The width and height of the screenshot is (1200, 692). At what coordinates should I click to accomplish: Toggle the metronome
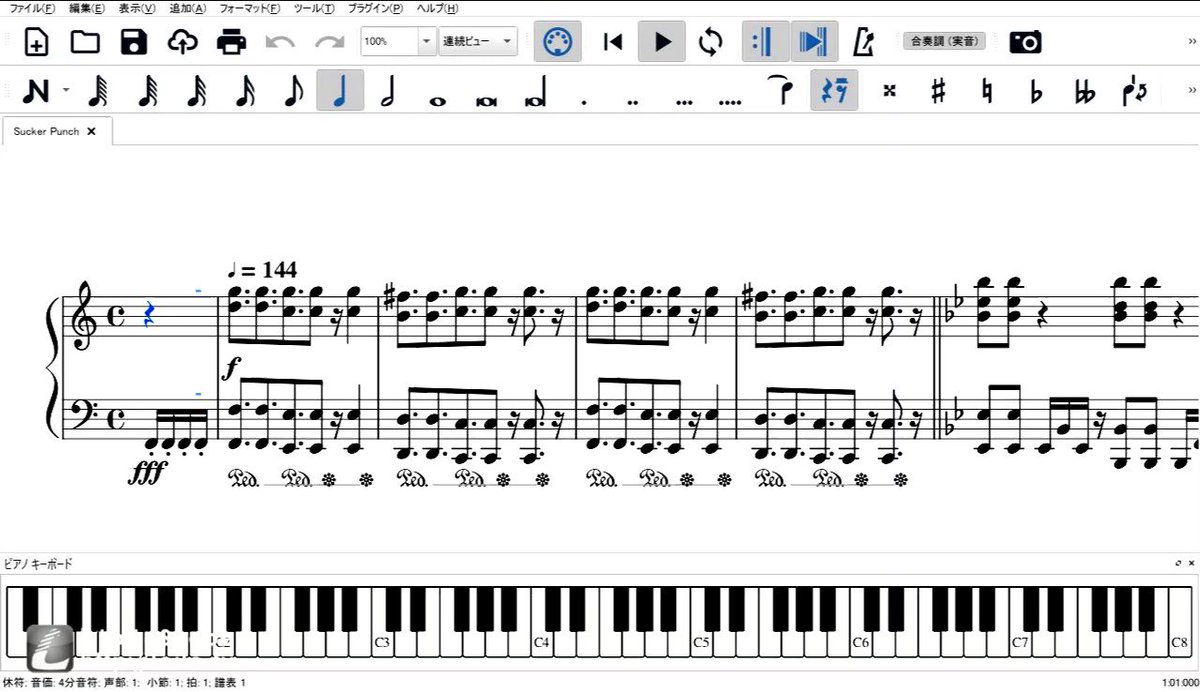click(863, 42)
